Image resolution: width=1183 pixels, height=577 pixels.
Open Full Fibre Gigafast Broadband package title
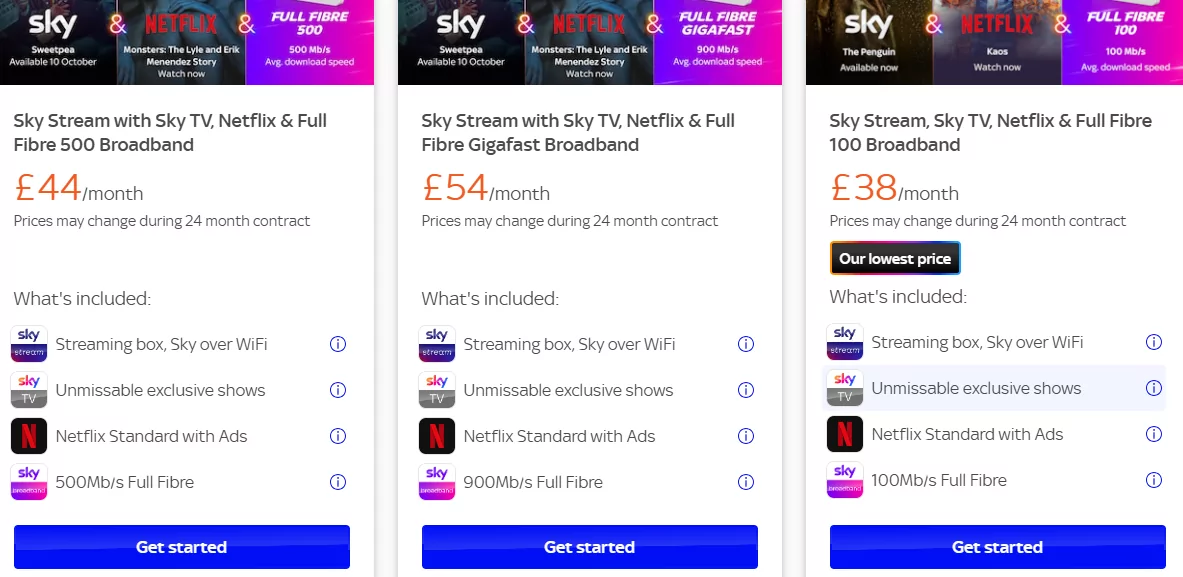[x=578, y=133]
